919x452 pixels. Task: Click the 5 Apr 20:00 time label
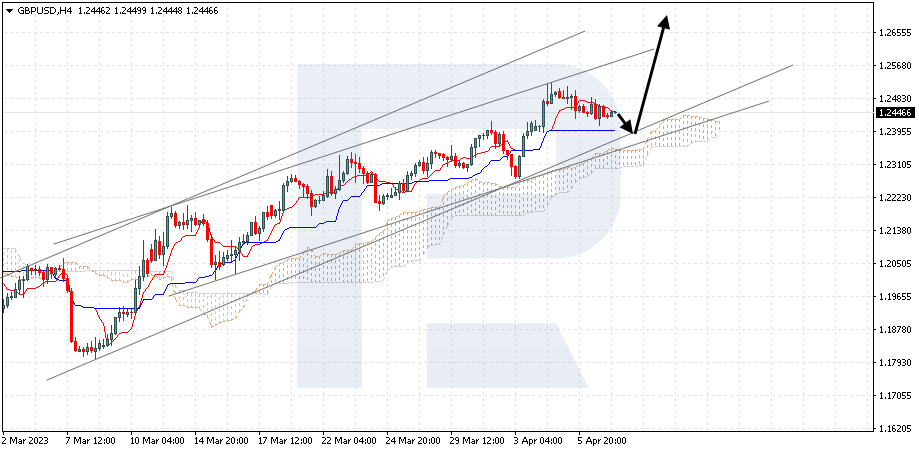click(600, 440)
